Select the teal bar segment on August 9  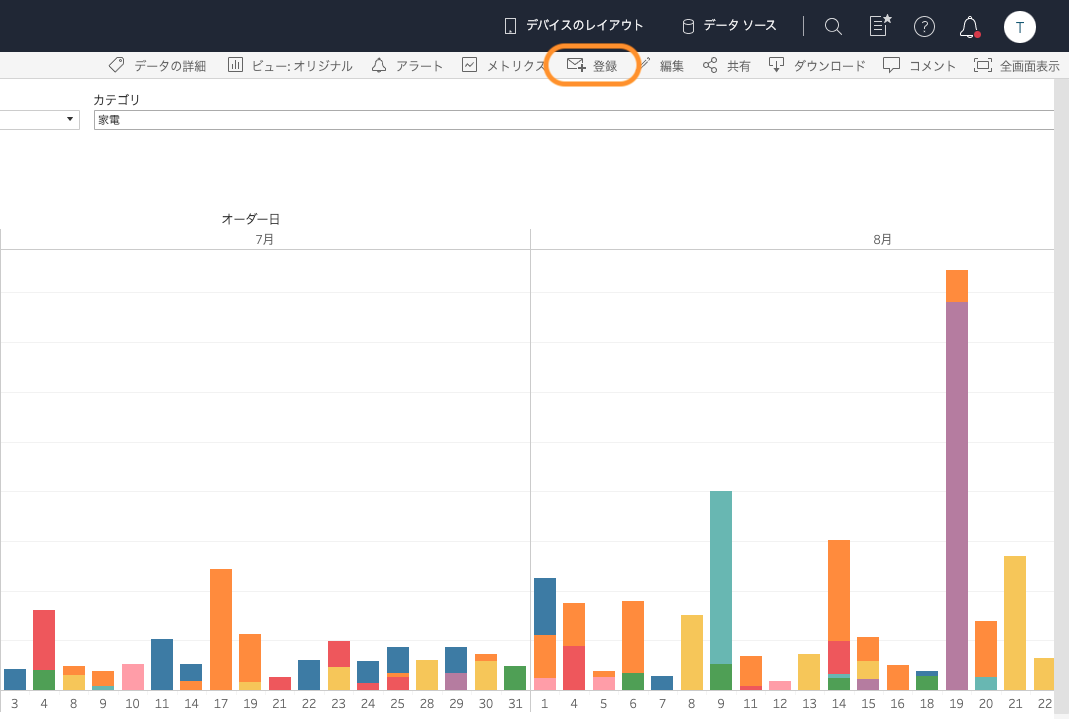click(x=721, y=577)
